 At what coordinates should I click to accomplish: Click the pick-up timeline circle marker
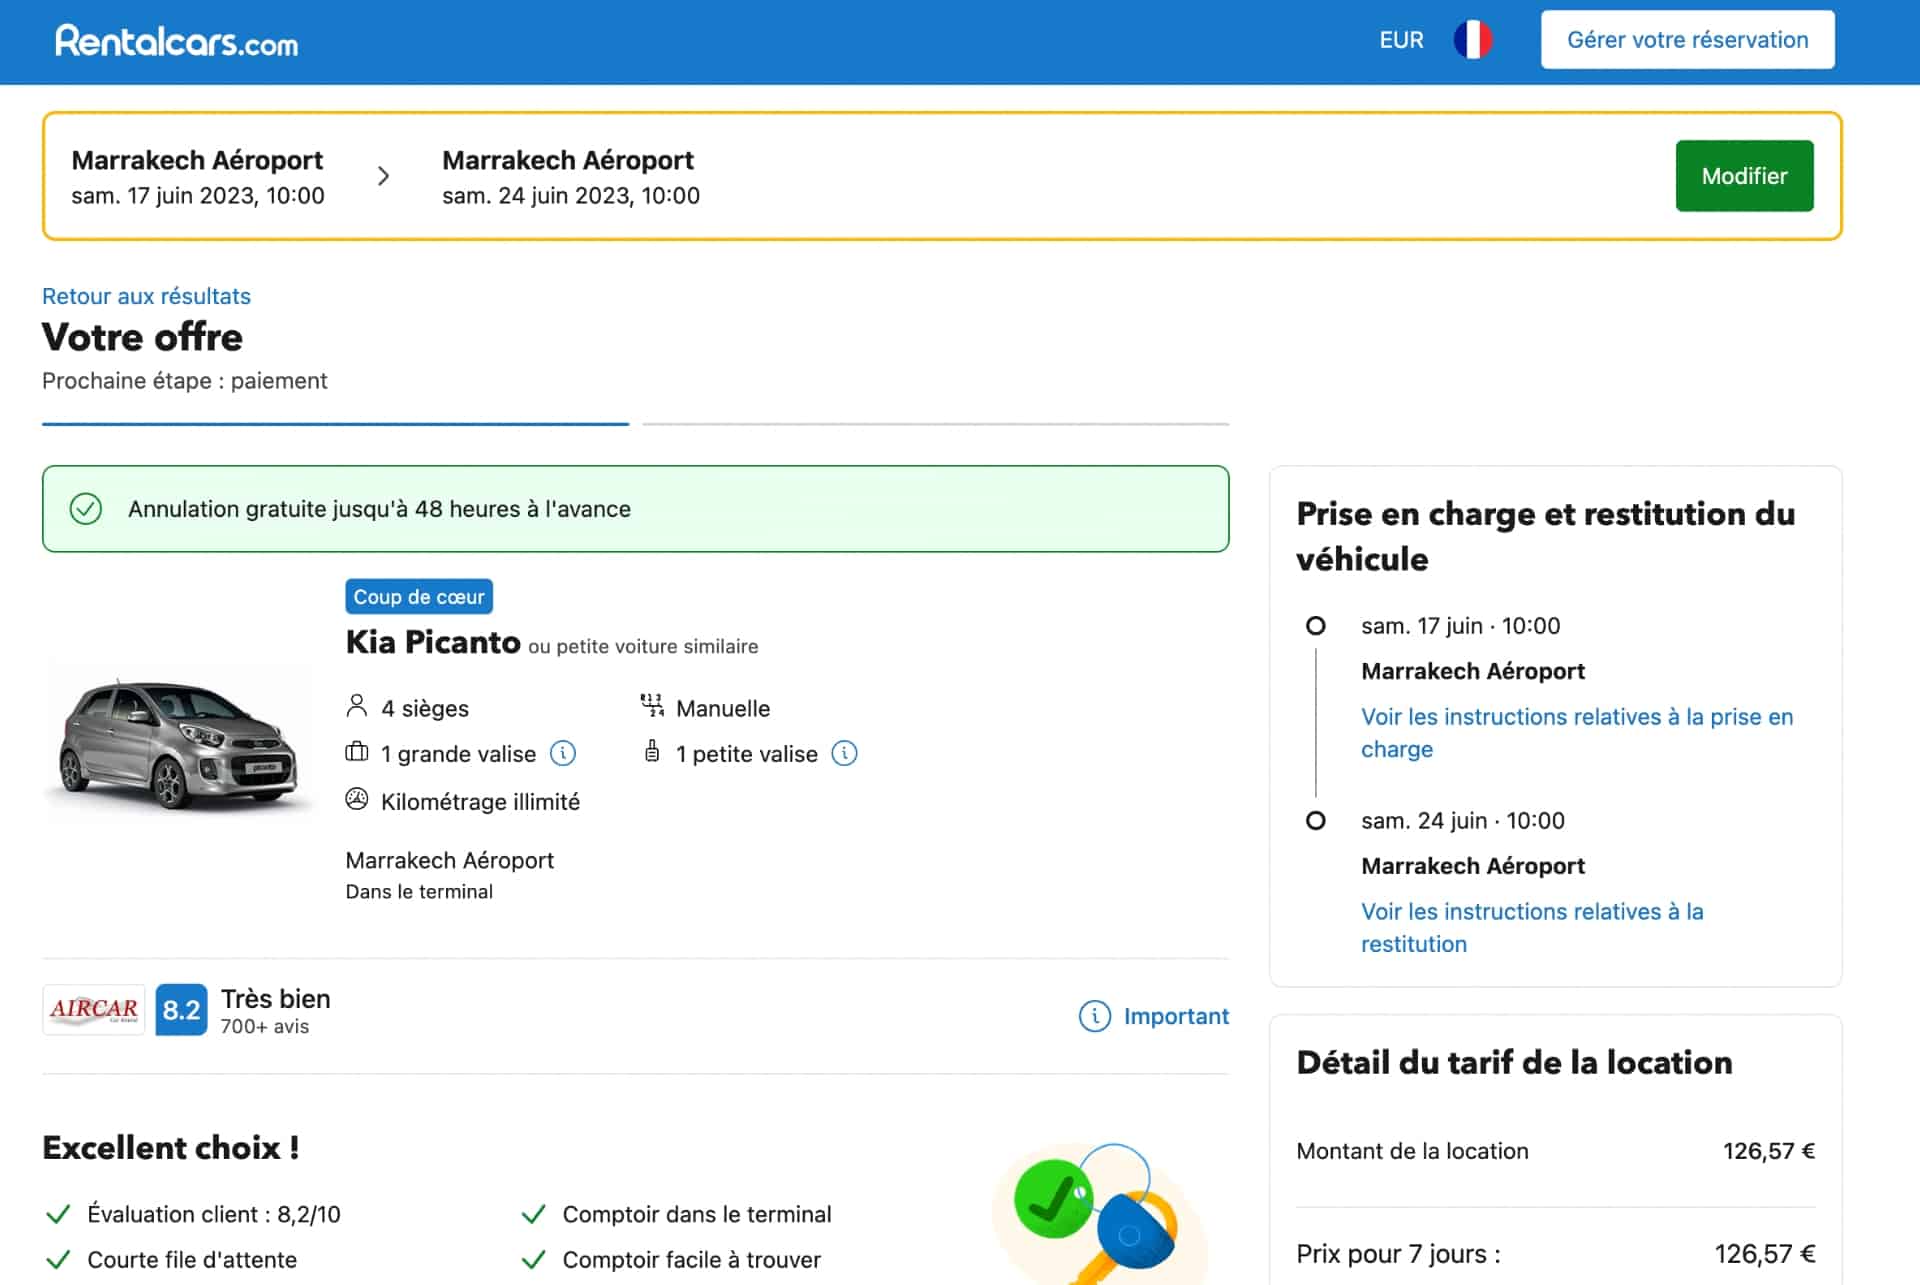pyautogui.click(x=1316, y=626)
